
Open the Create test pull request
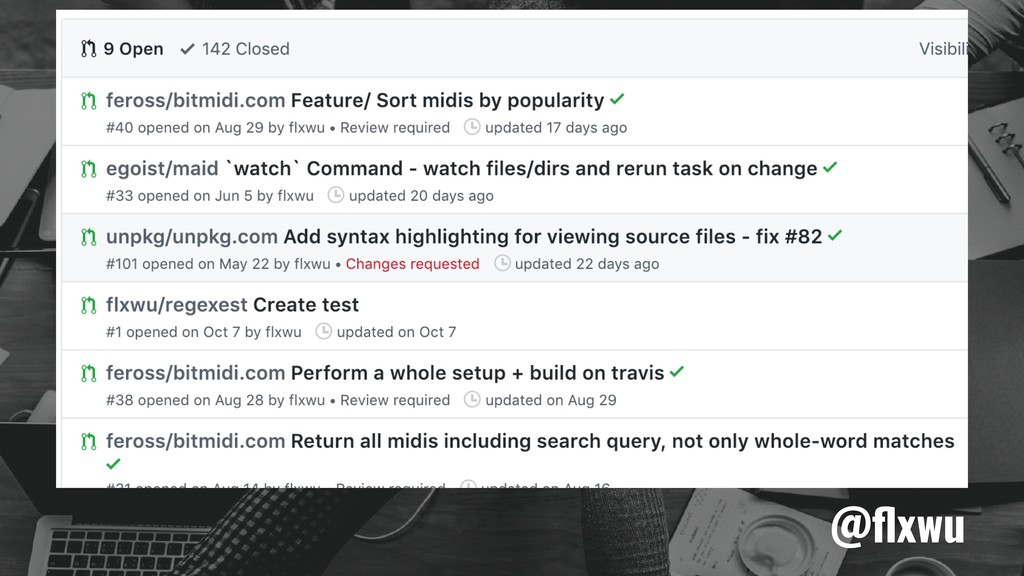306,305
